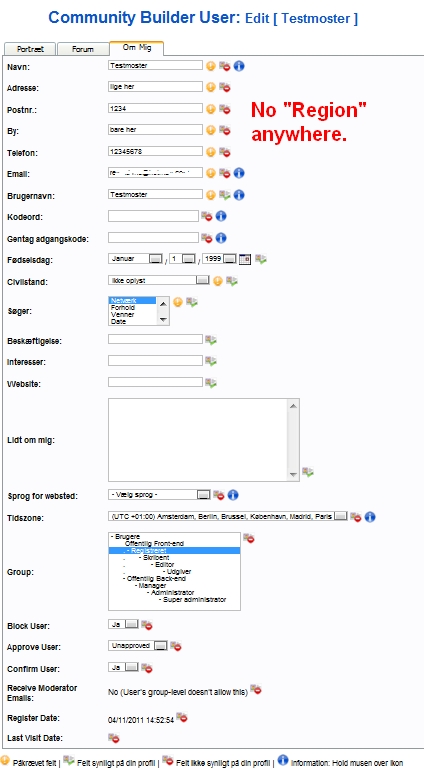Switch to the Forum tab
424x773 pixels.
coord(82,49)
